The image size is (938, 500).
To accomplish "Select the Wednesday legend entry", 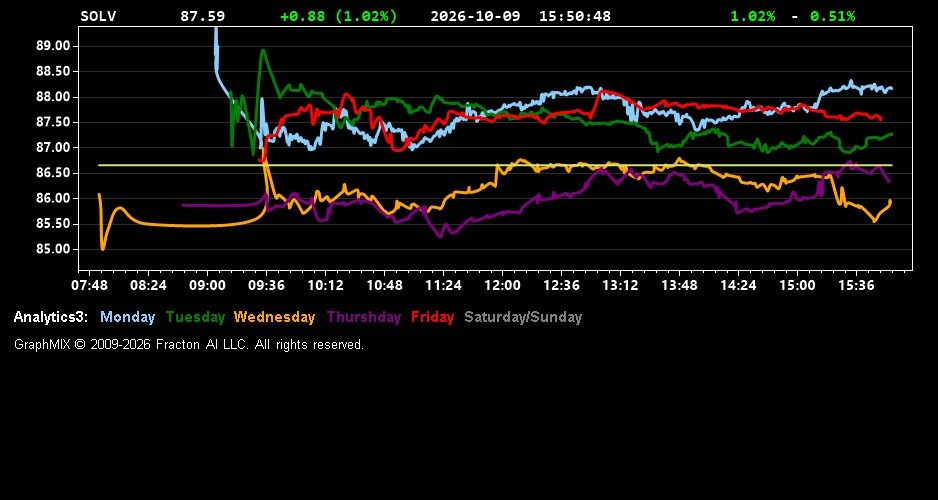I will (x=275, y=317).
